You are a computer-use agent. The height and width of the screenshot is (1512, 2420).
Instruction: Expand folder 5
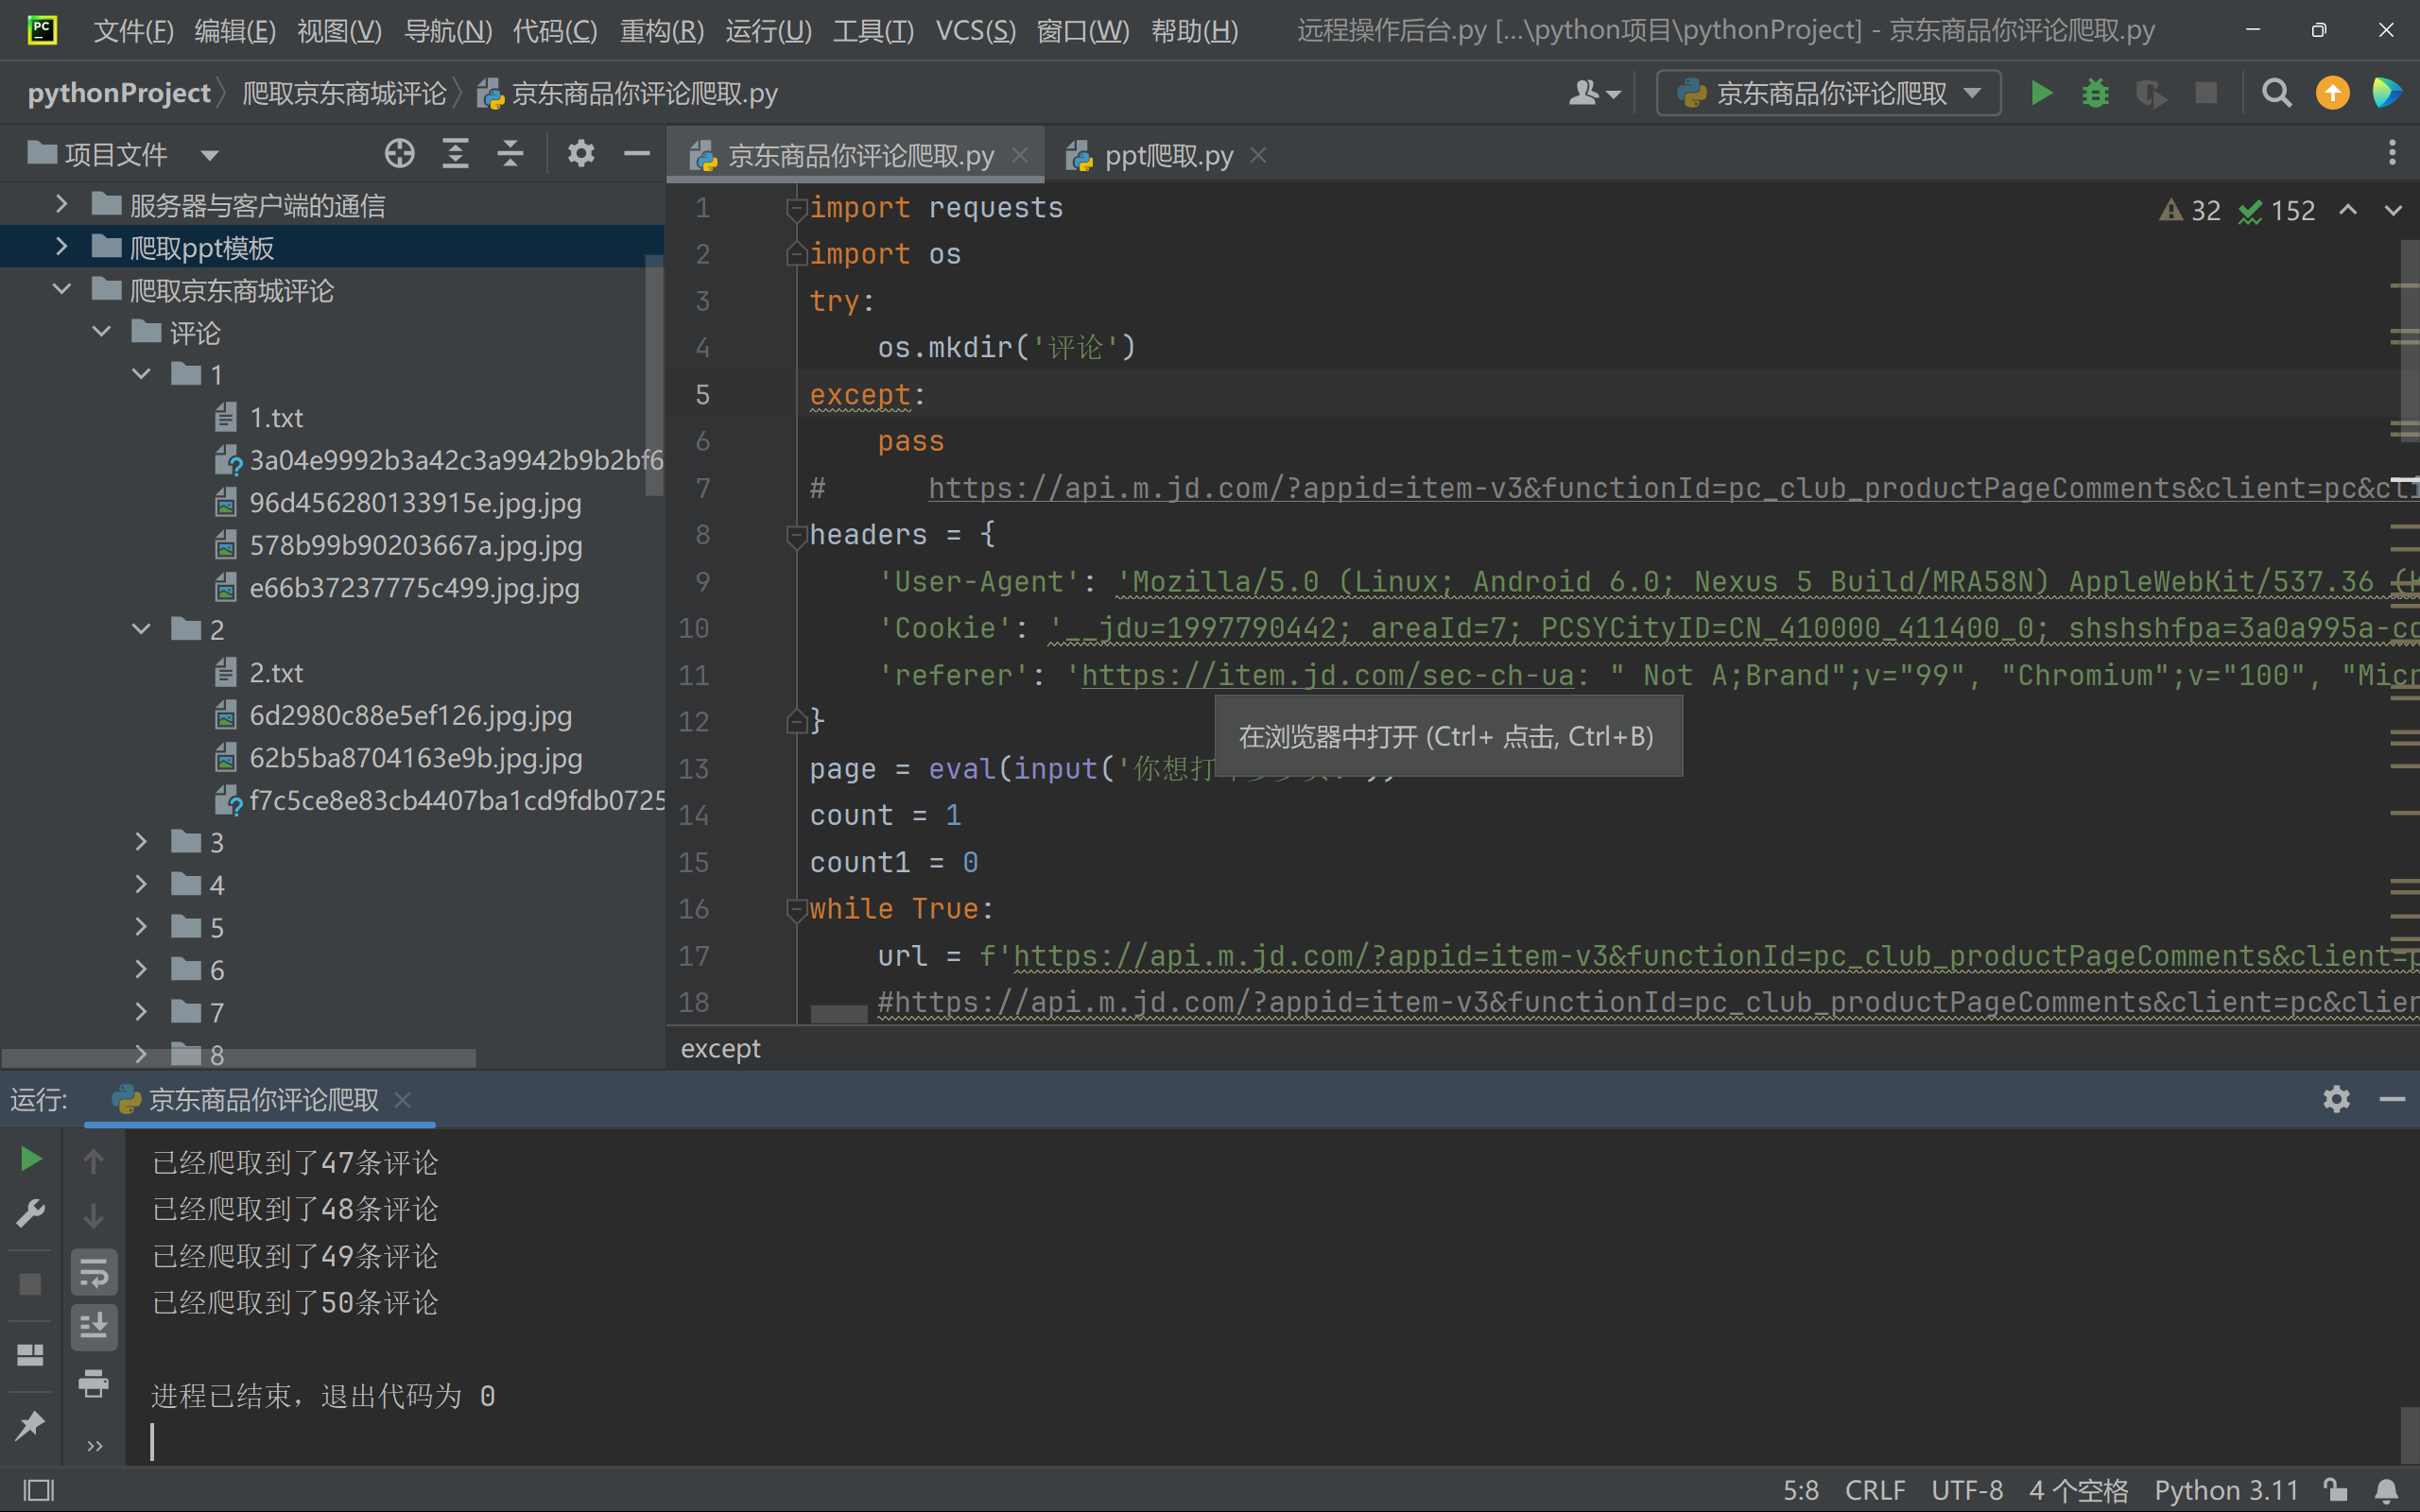[x=141, y=927]
